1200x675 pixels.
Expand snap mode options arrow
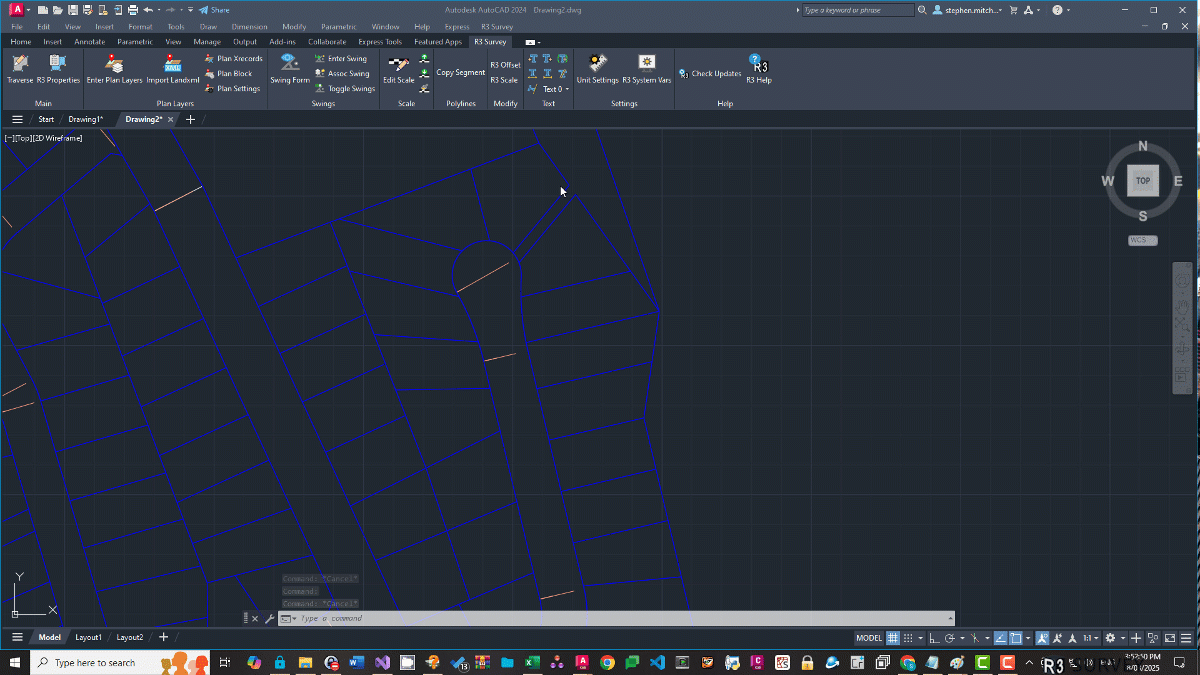921,638
